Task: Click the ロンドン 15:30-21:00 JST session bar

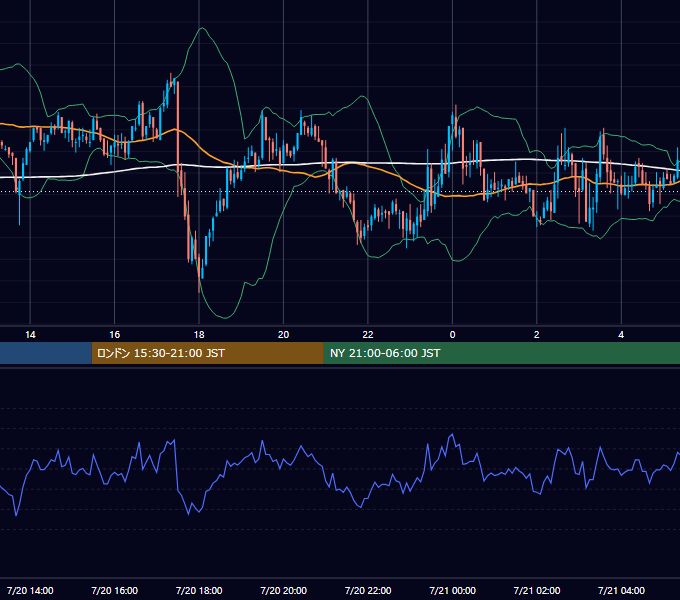Action: 208,353
